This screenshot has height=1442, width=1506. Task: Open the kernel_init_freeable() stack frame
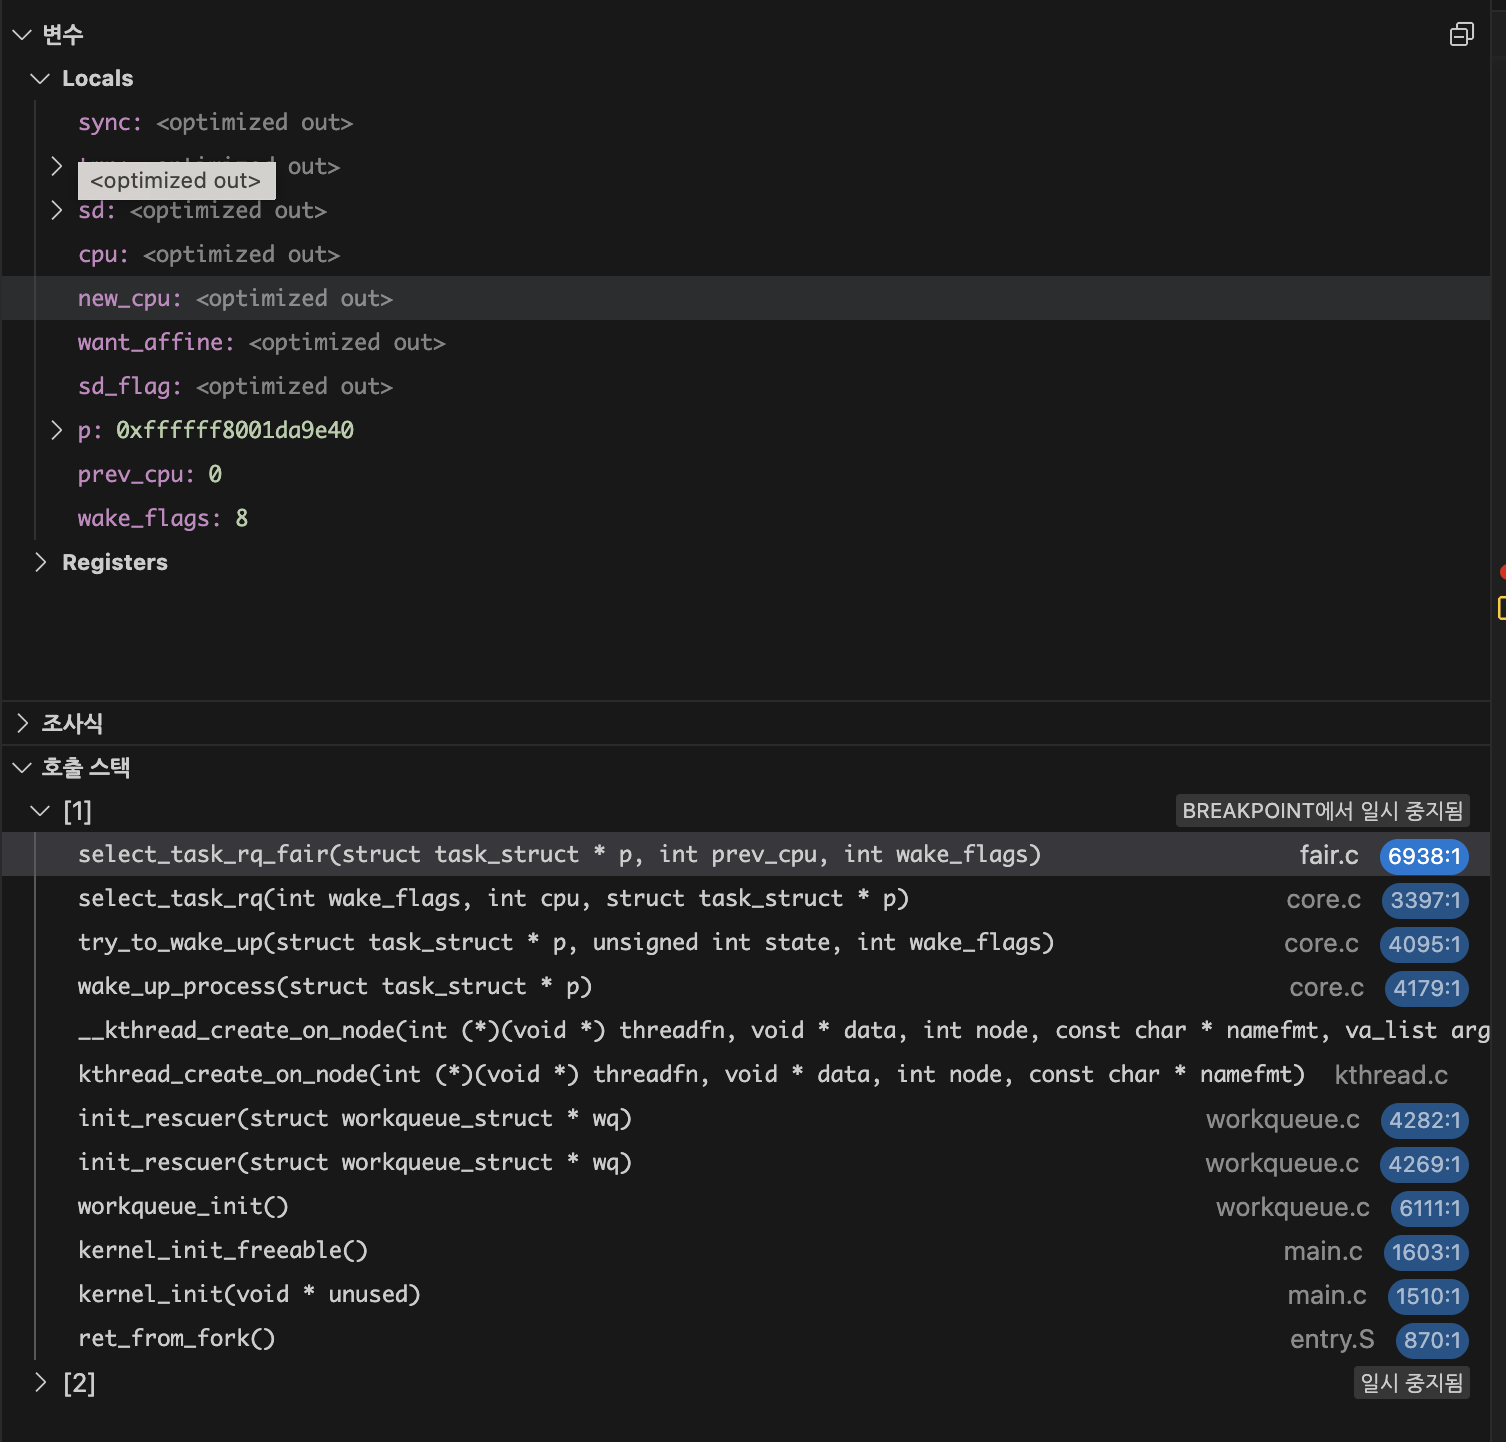tap(746, 1250)
